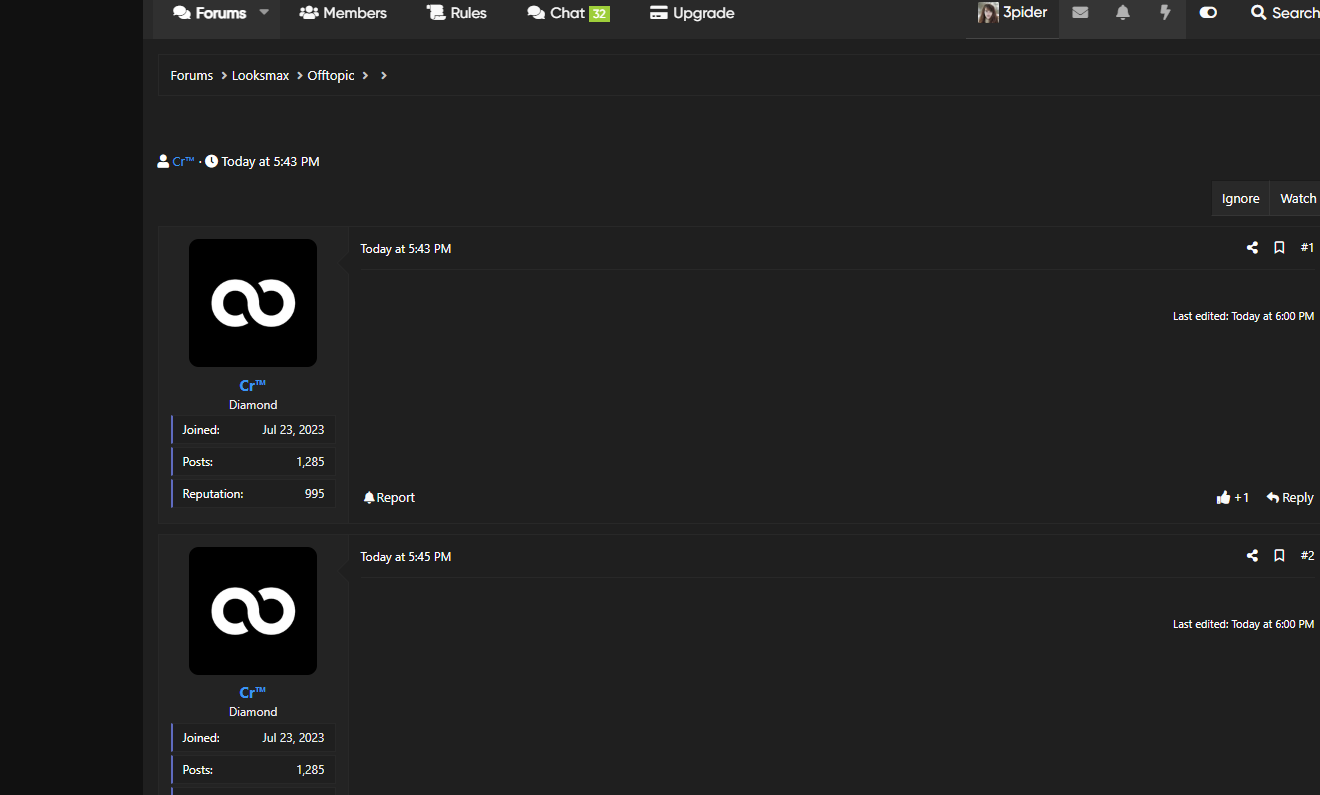Viewport: 1320px width, 795px height.
Task: Open the Members tab
Action: pos(343,13)
